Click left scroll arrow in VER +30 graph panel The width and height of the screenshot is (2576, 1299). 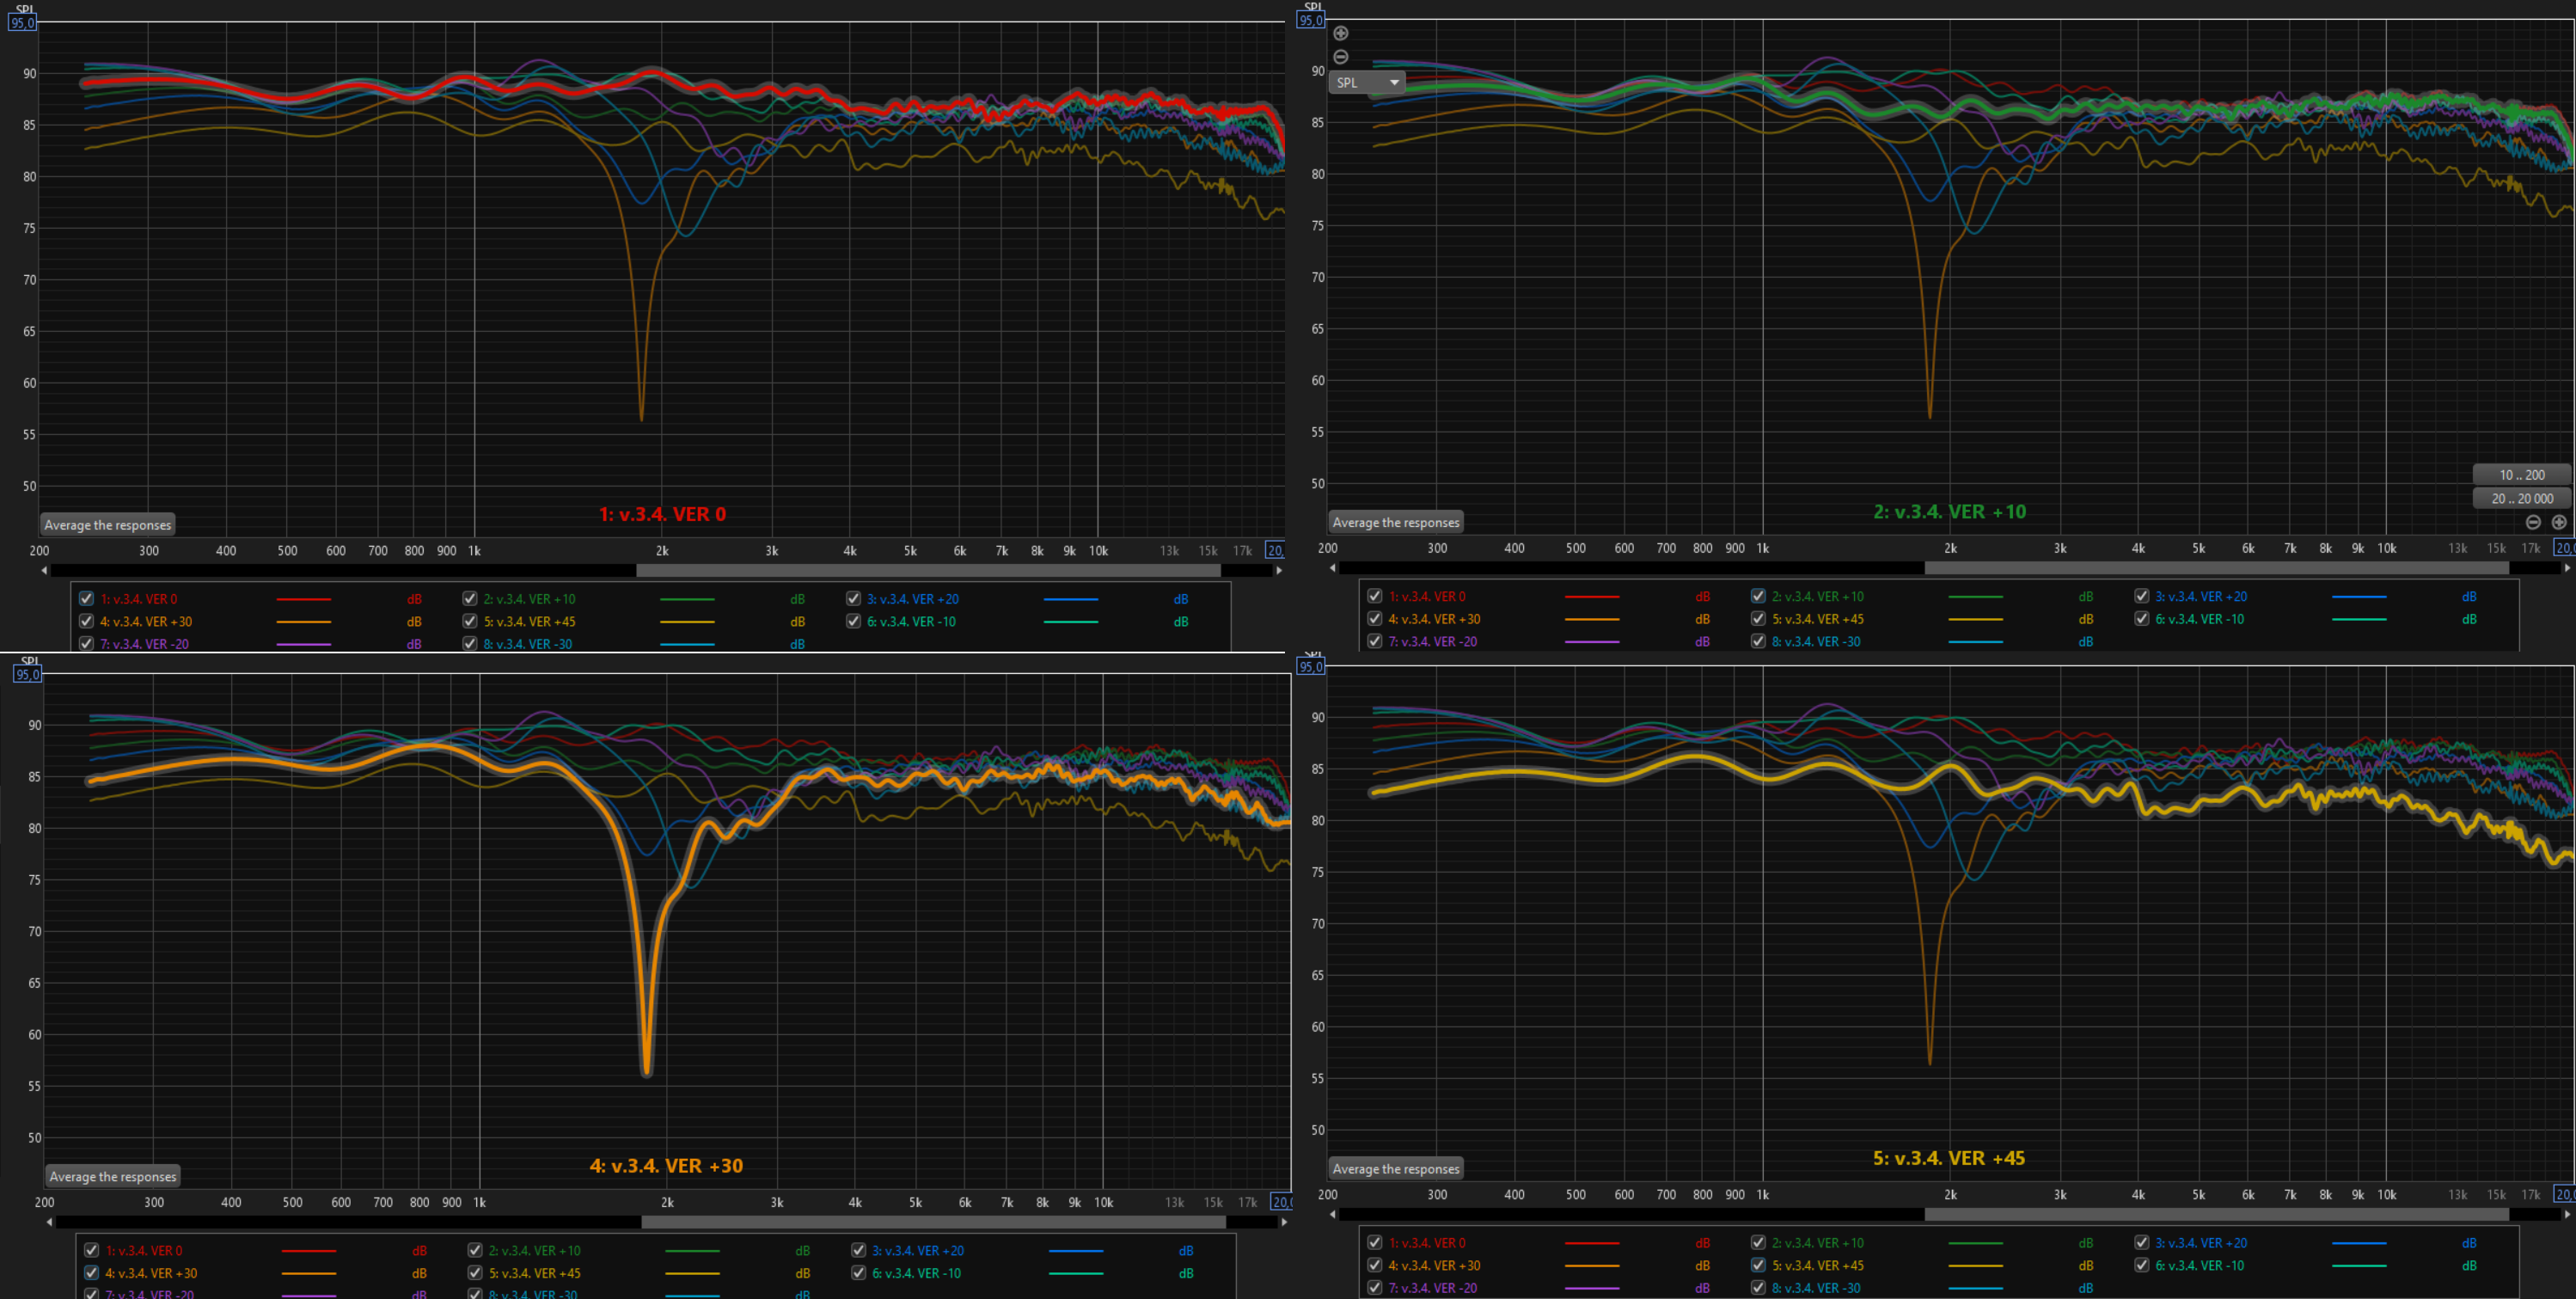pos(49,1222)
